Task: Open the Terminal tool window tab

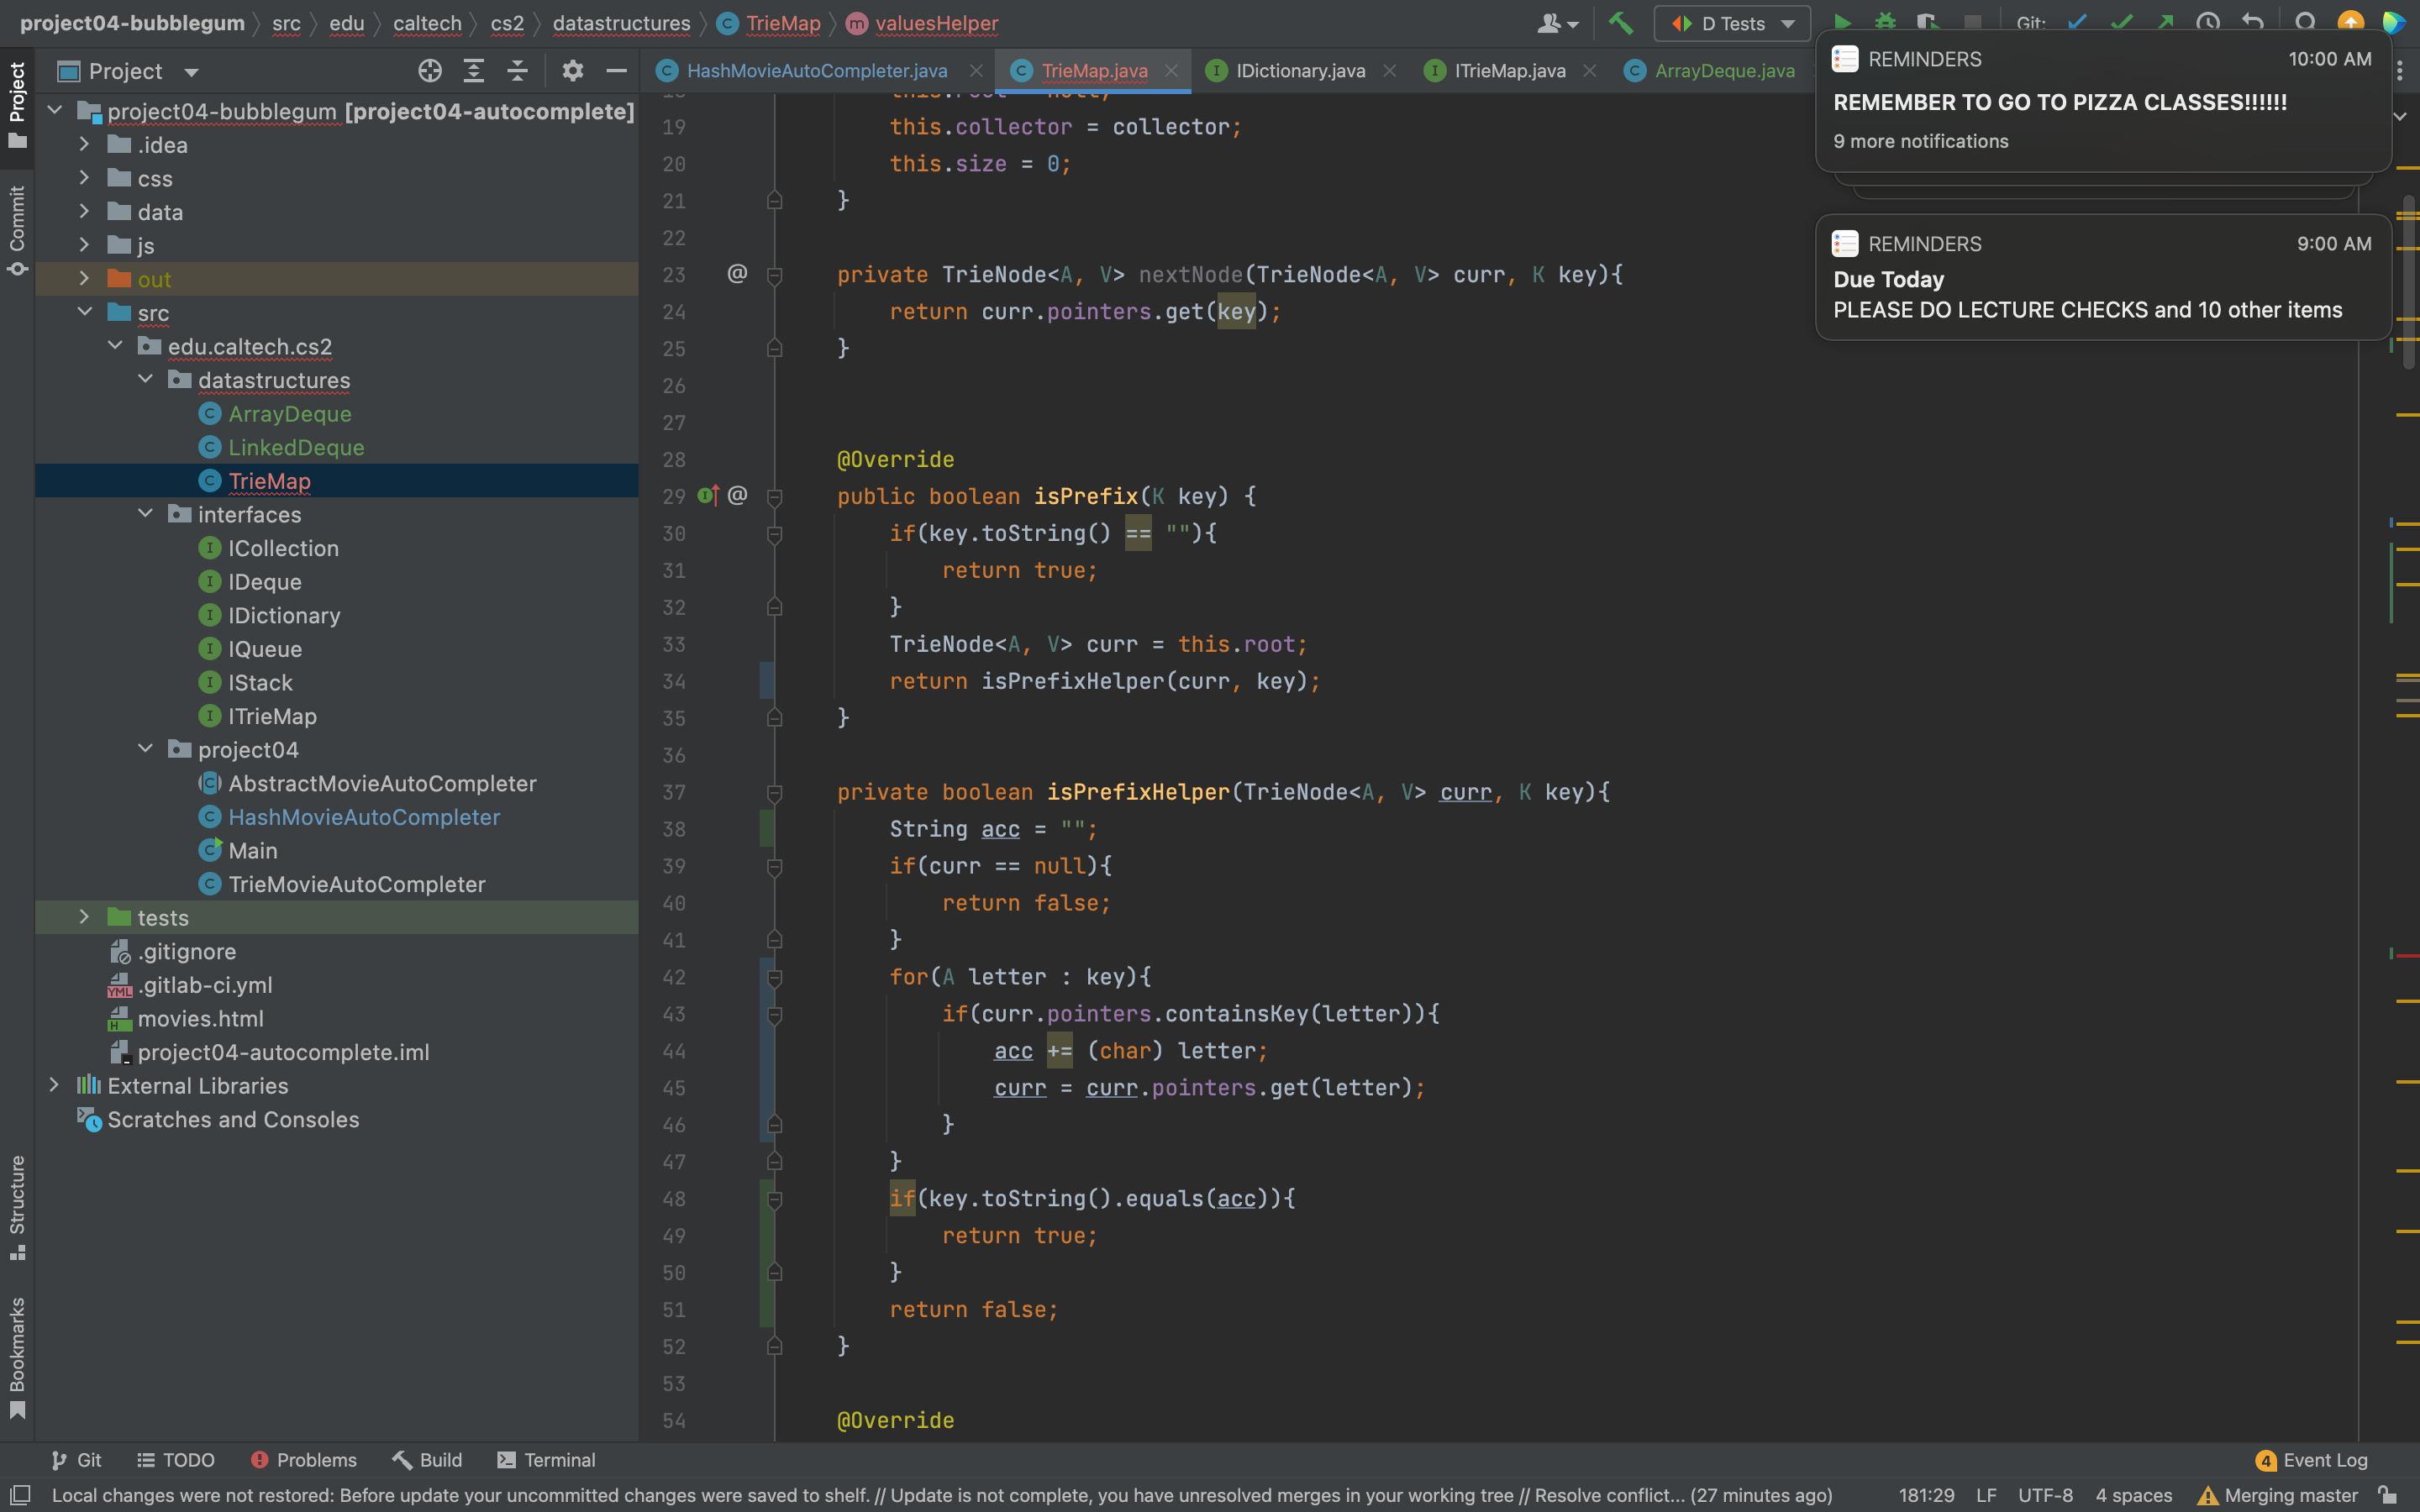Action: [546, 1460]
